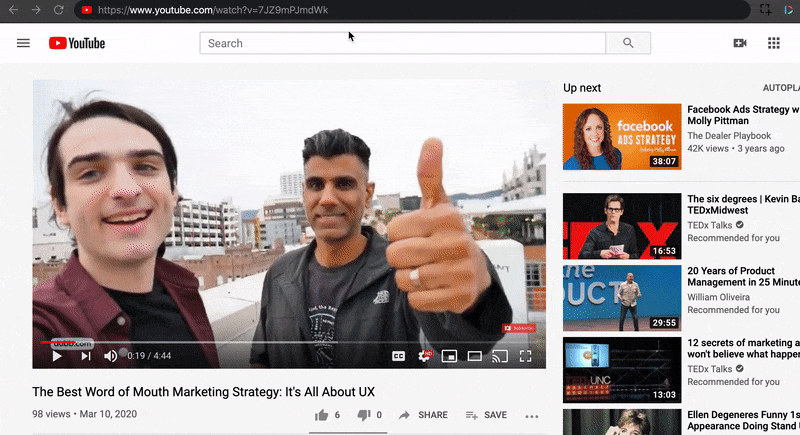Mute the video volume speaker
The image size is (800, 435).
click(110, 356)
